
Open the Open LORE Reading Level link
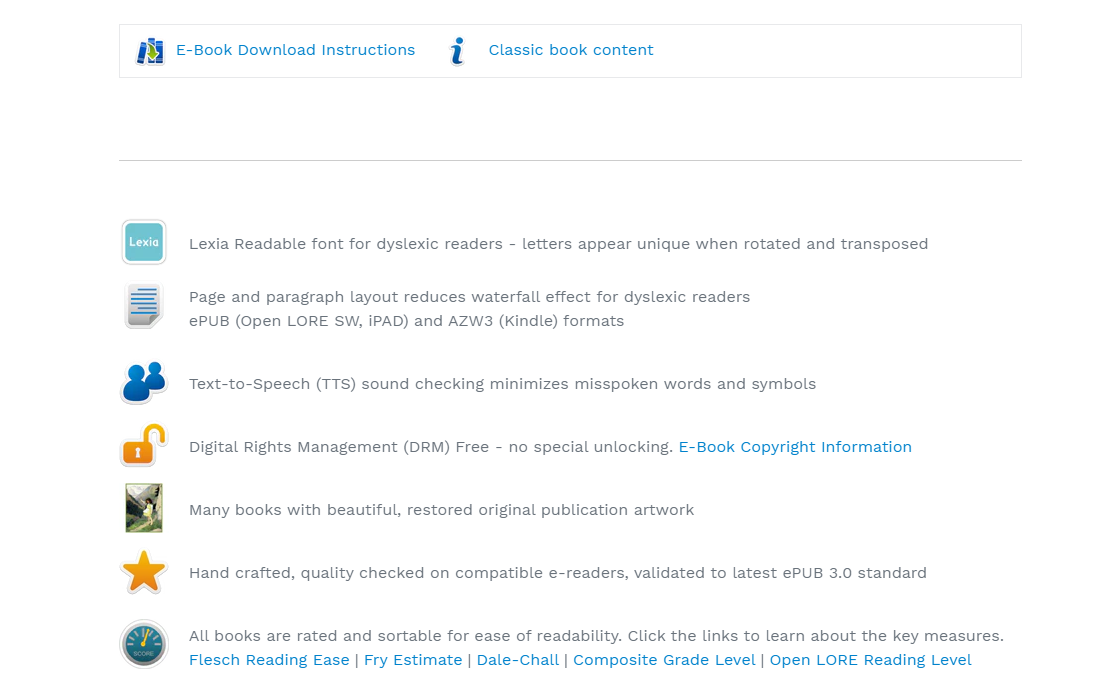(x=870, y=660)
